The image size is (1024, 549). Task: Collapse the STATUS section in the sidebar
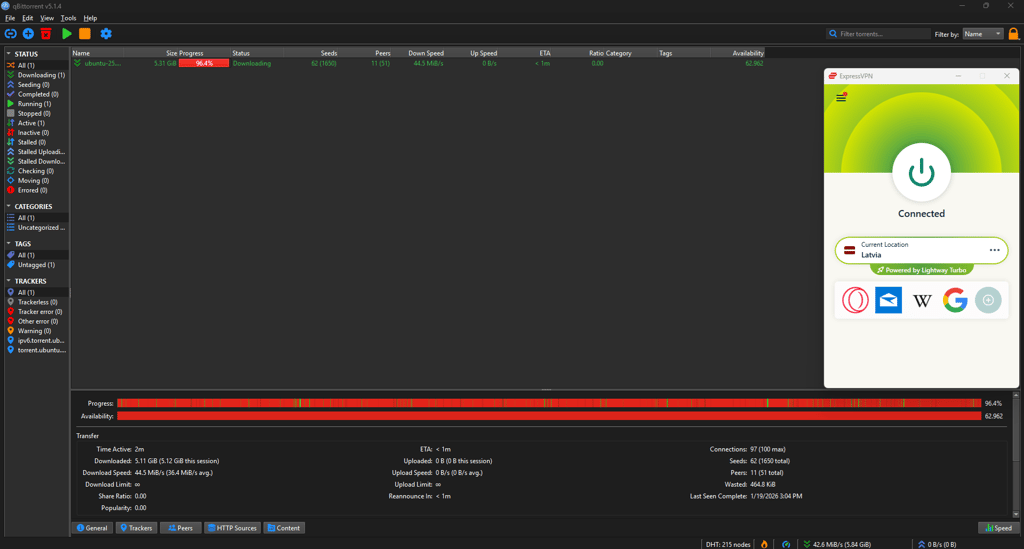[x=9, y=54]
